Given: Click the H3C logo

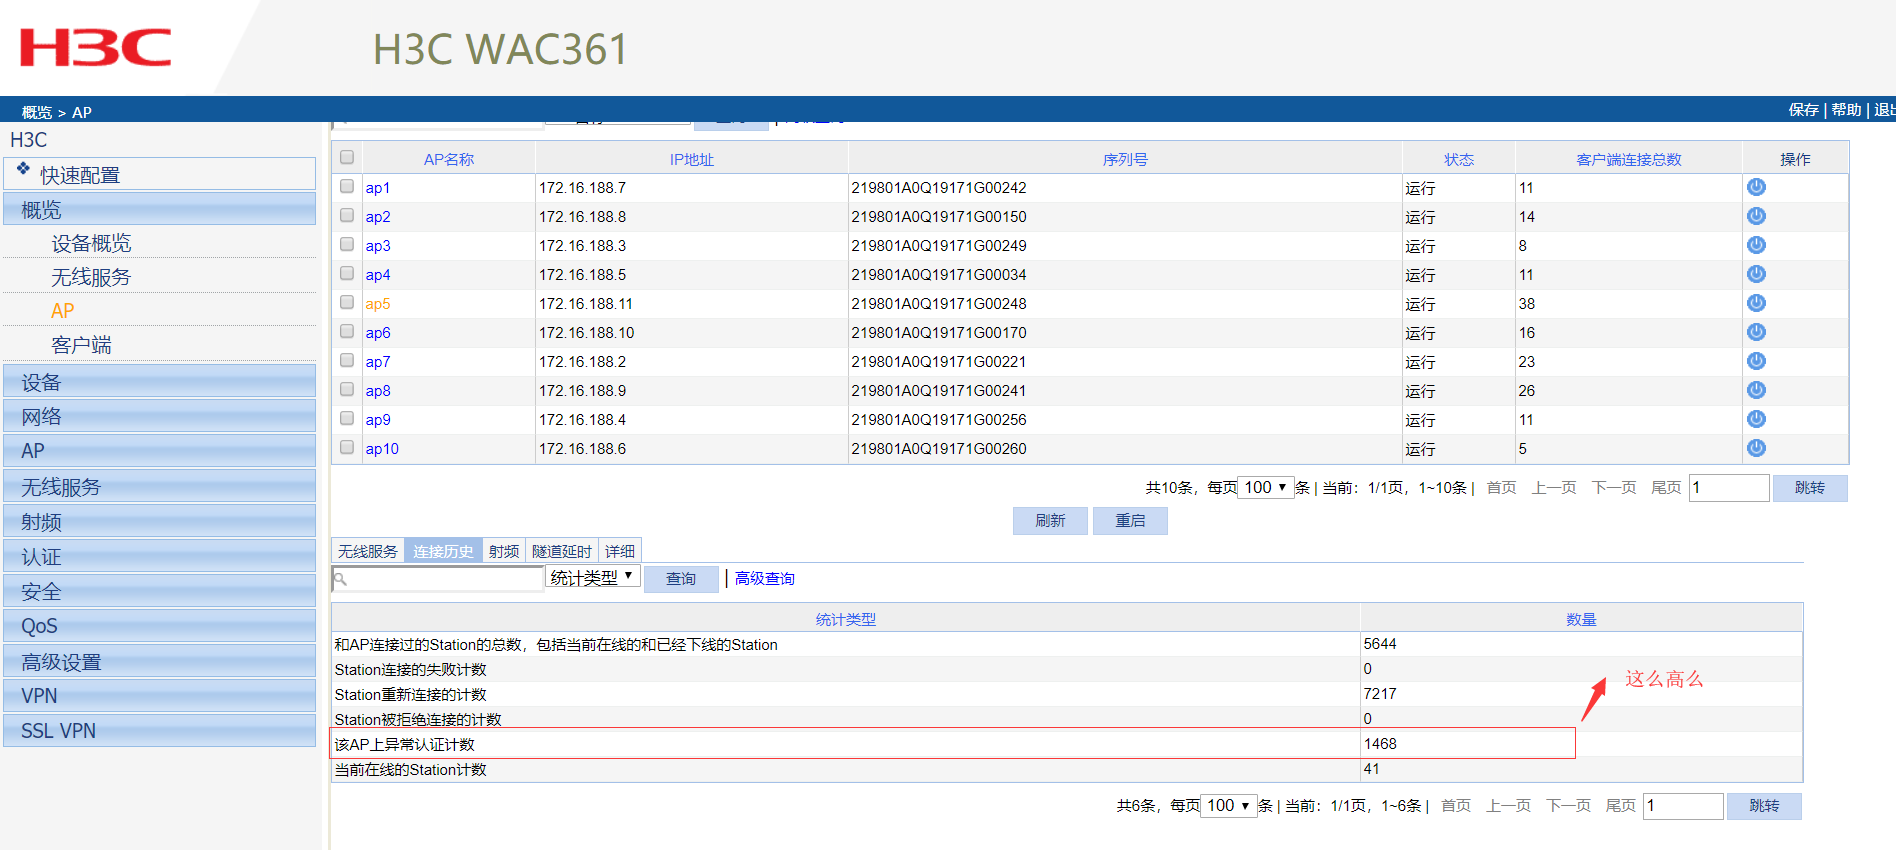Looking at the screenshot, I should (x=96, y=47).
